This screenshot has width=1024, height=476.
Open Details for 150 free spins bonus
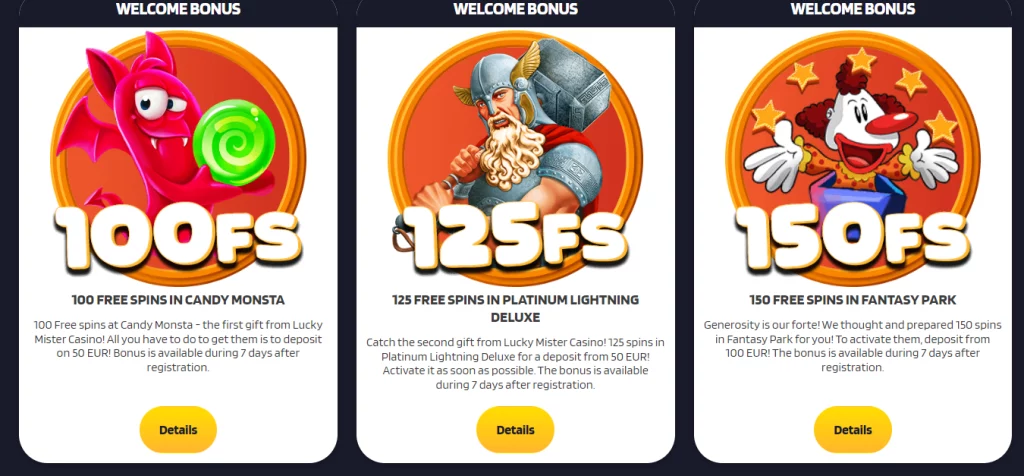pos(853,430)
